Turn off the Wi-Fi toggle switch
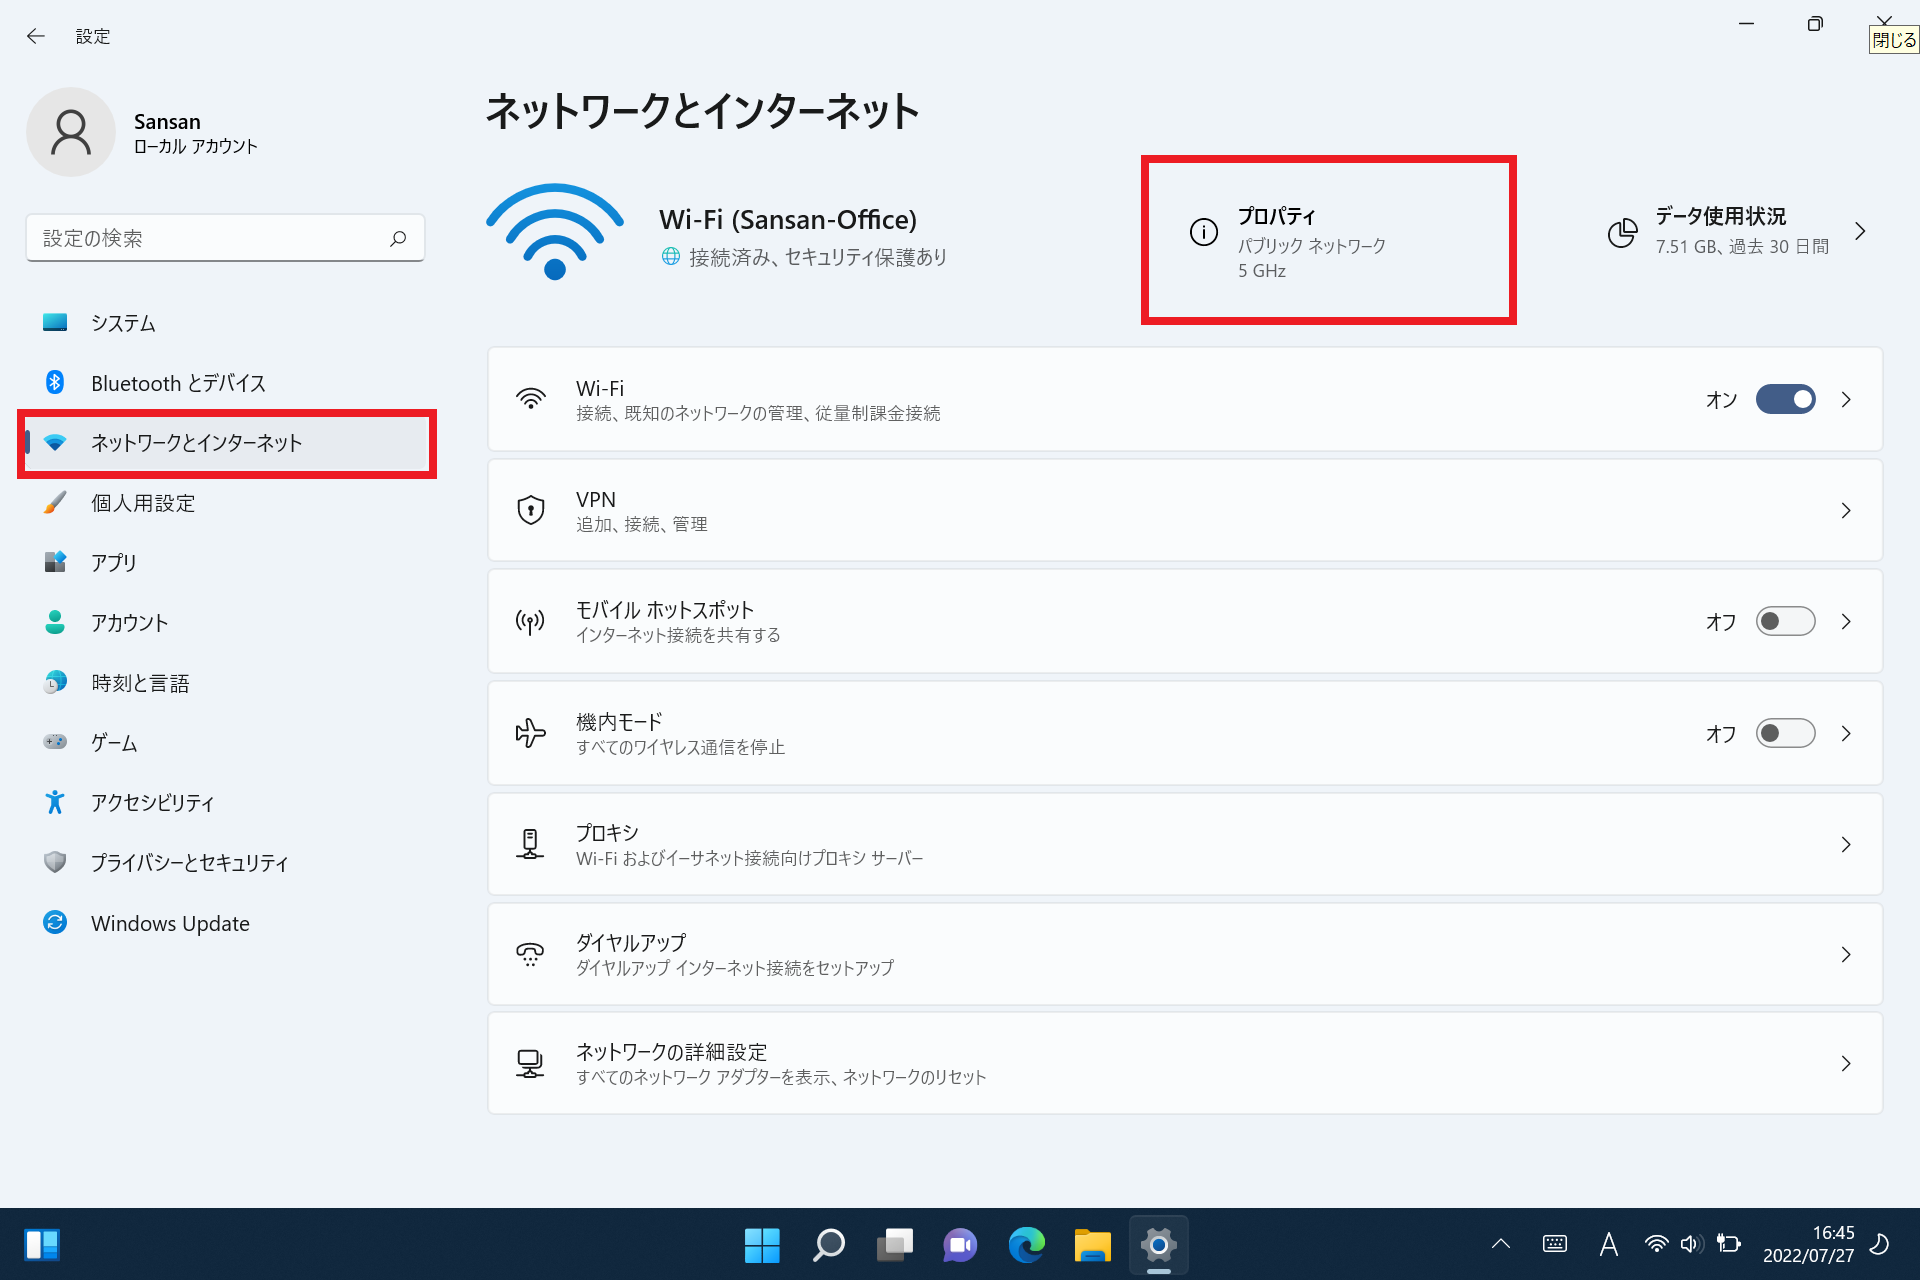 pyautogui.click(x=1786, y=399)
